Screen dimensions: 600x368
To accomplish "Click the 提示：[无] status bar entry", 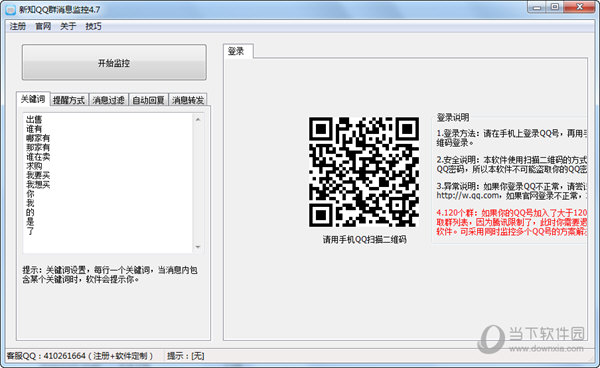I will tap(186, 356).
